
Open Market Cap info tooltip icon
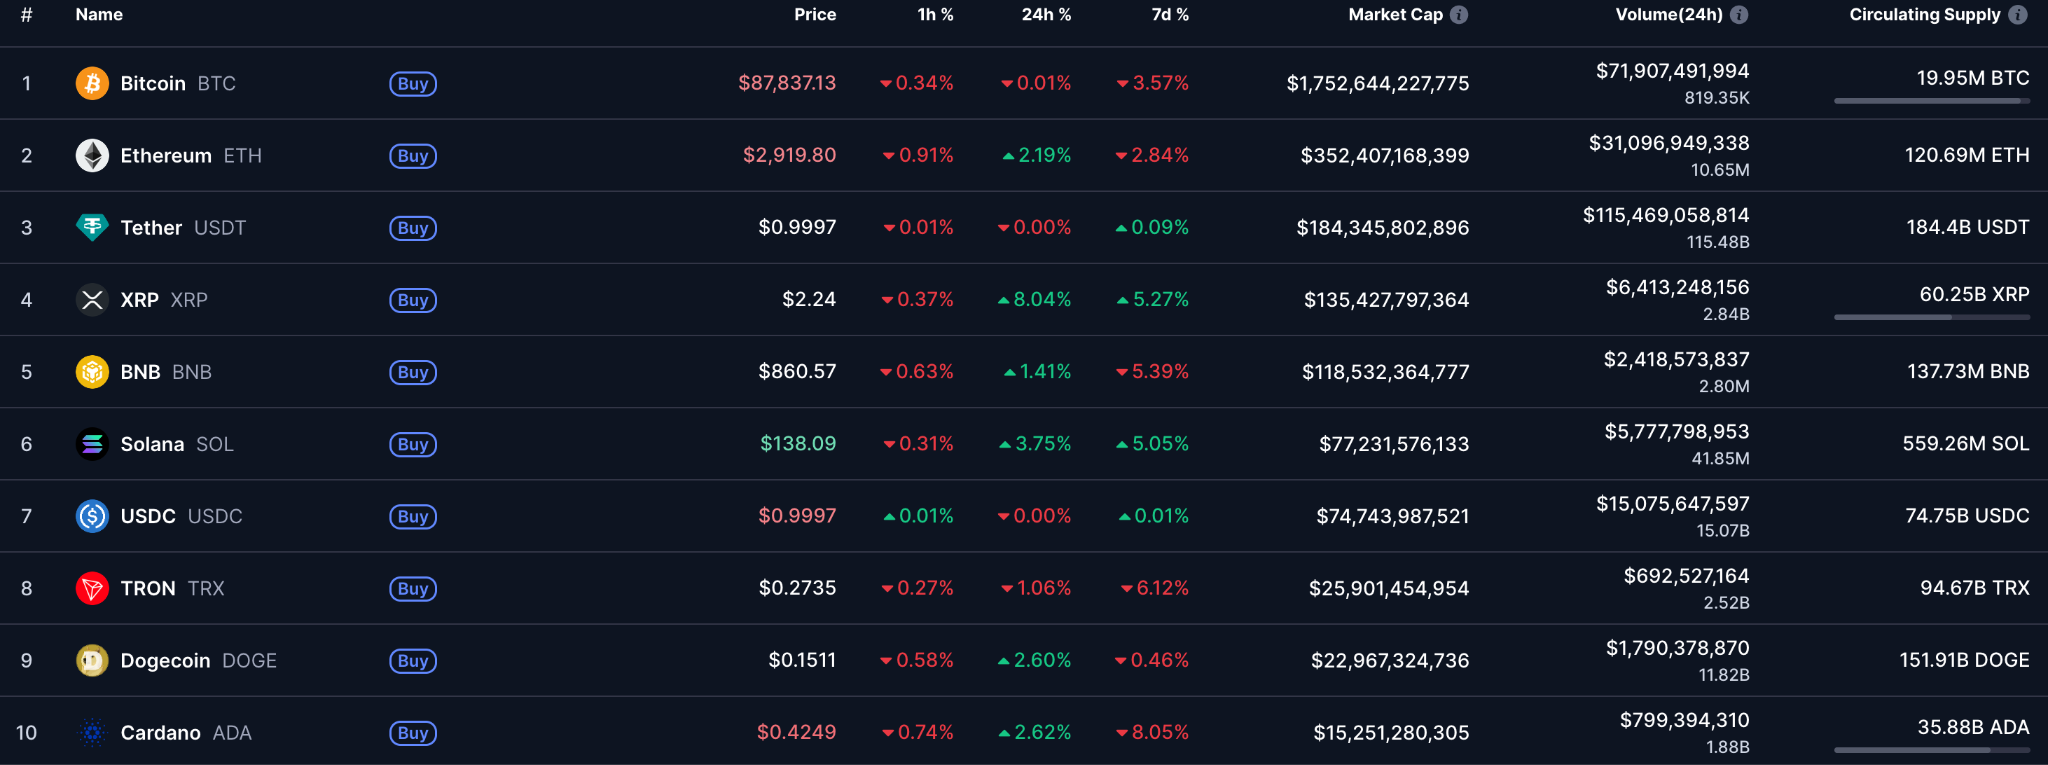coord(1459,15)
